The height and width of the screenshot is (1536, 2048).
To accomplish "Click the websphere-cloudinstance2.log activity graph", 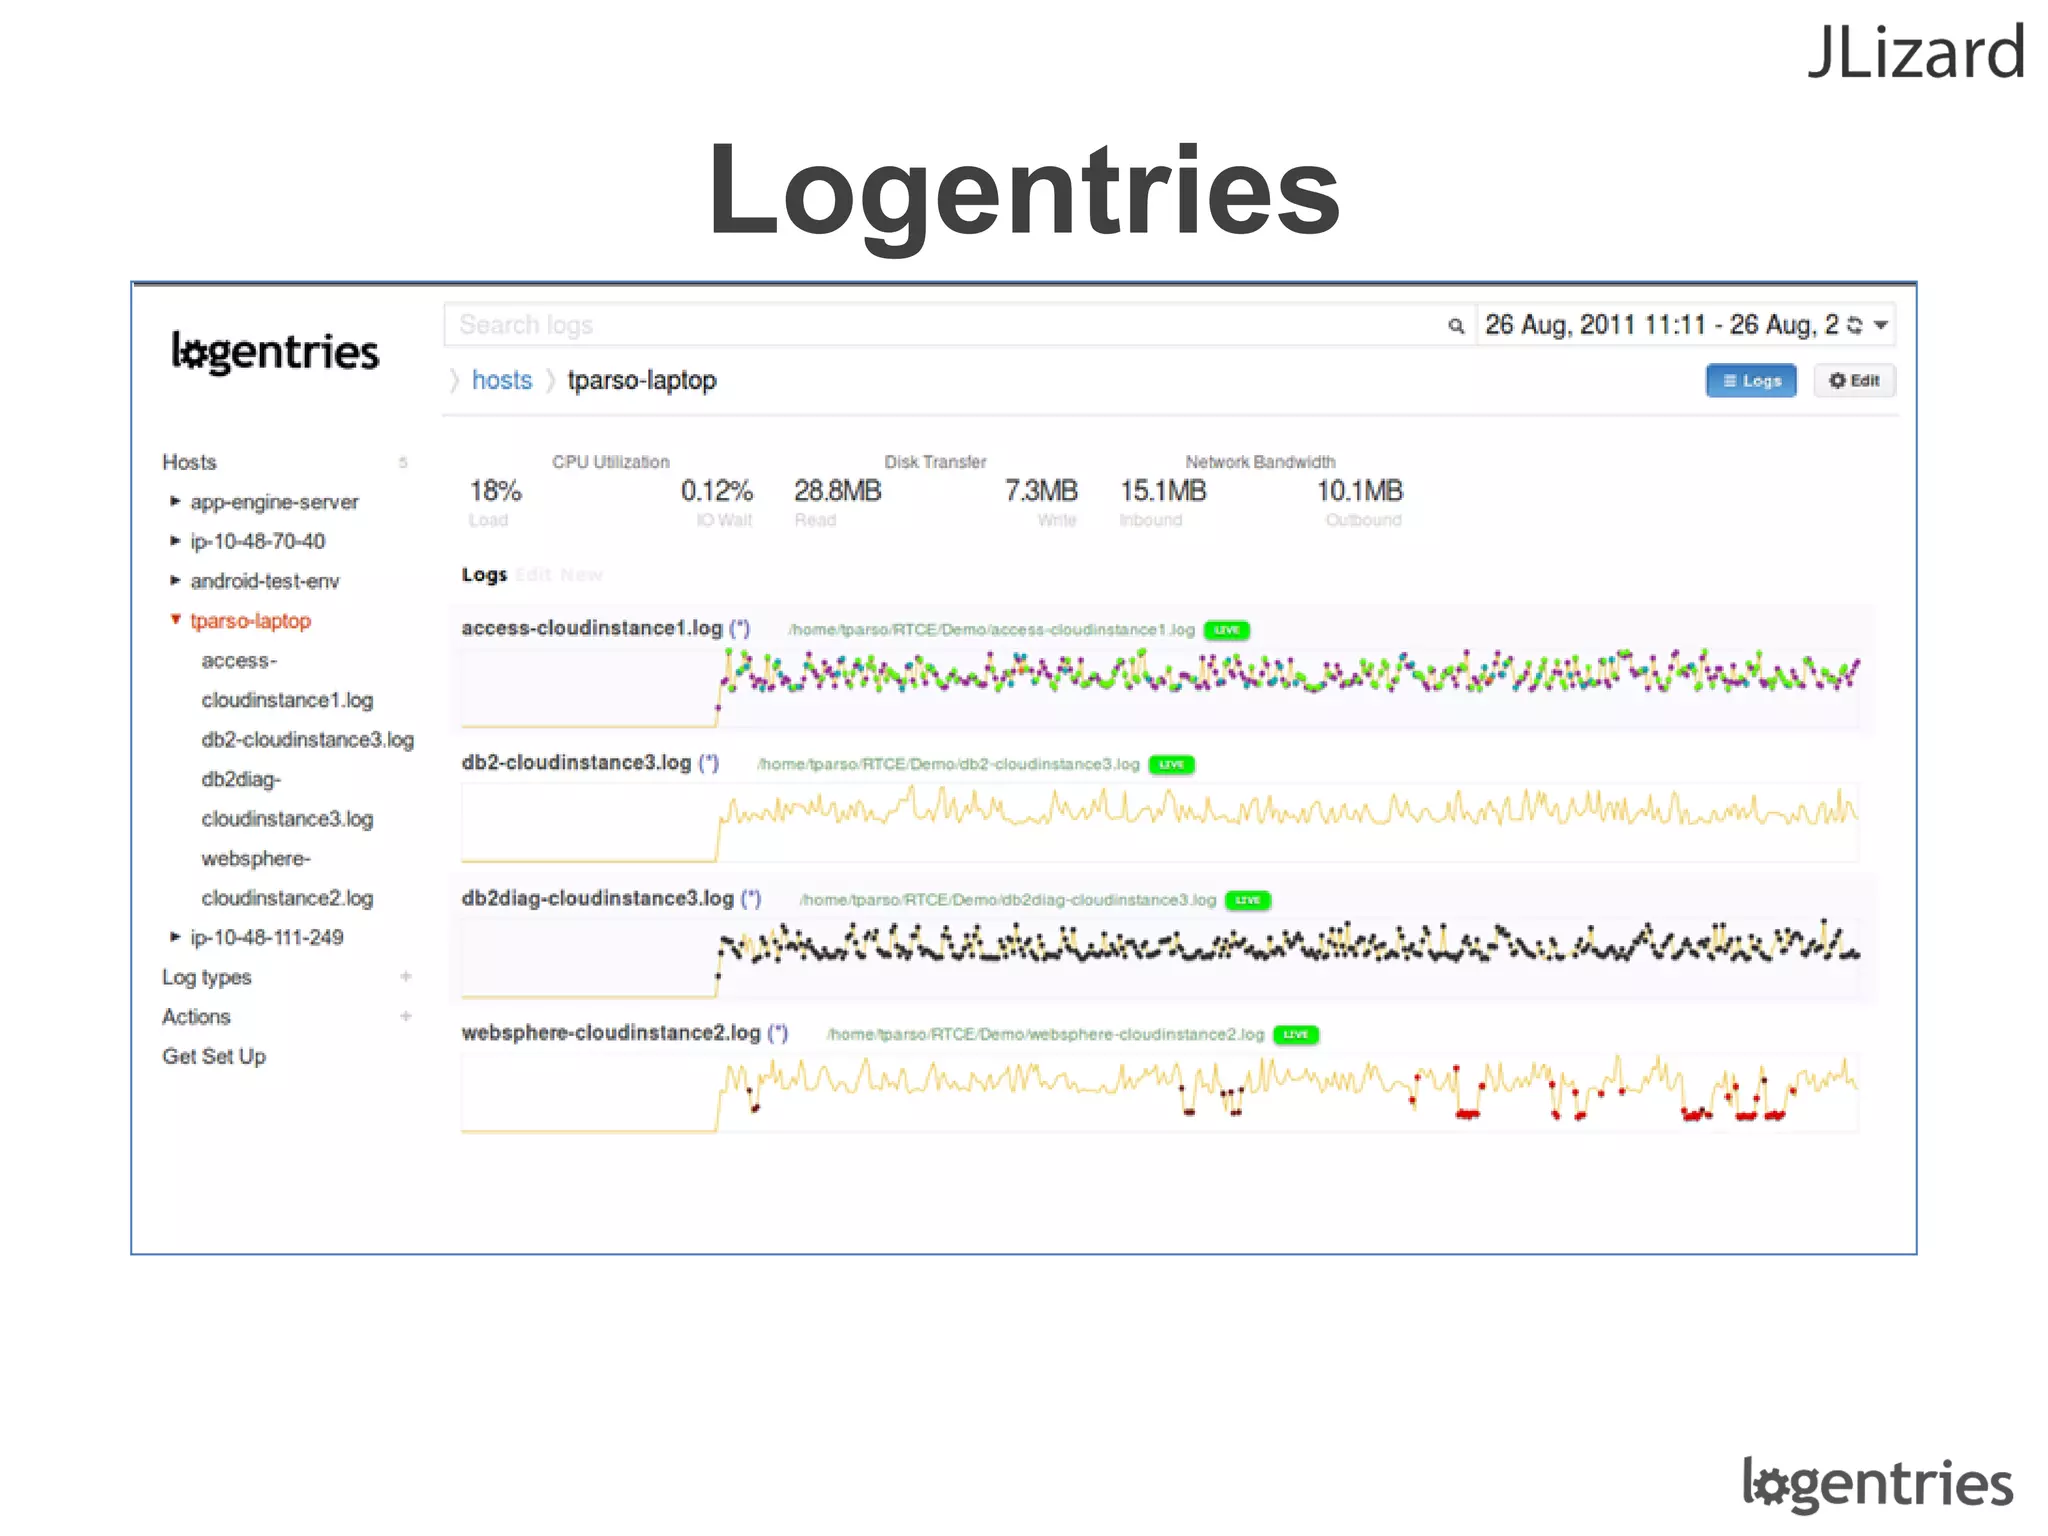I will pyautogui.click(x=1160, y=1091).
